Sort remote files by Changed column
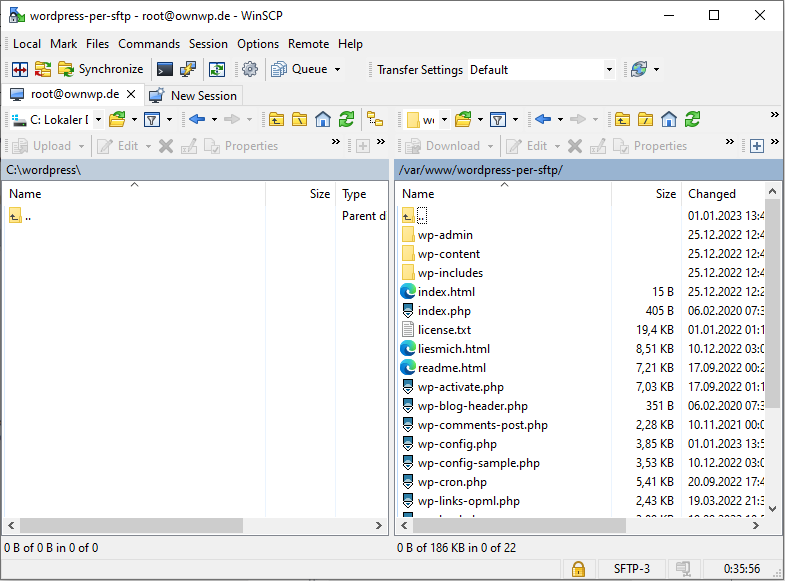The height and width of the screenshot is (581, 785). [x=721, y=194]
